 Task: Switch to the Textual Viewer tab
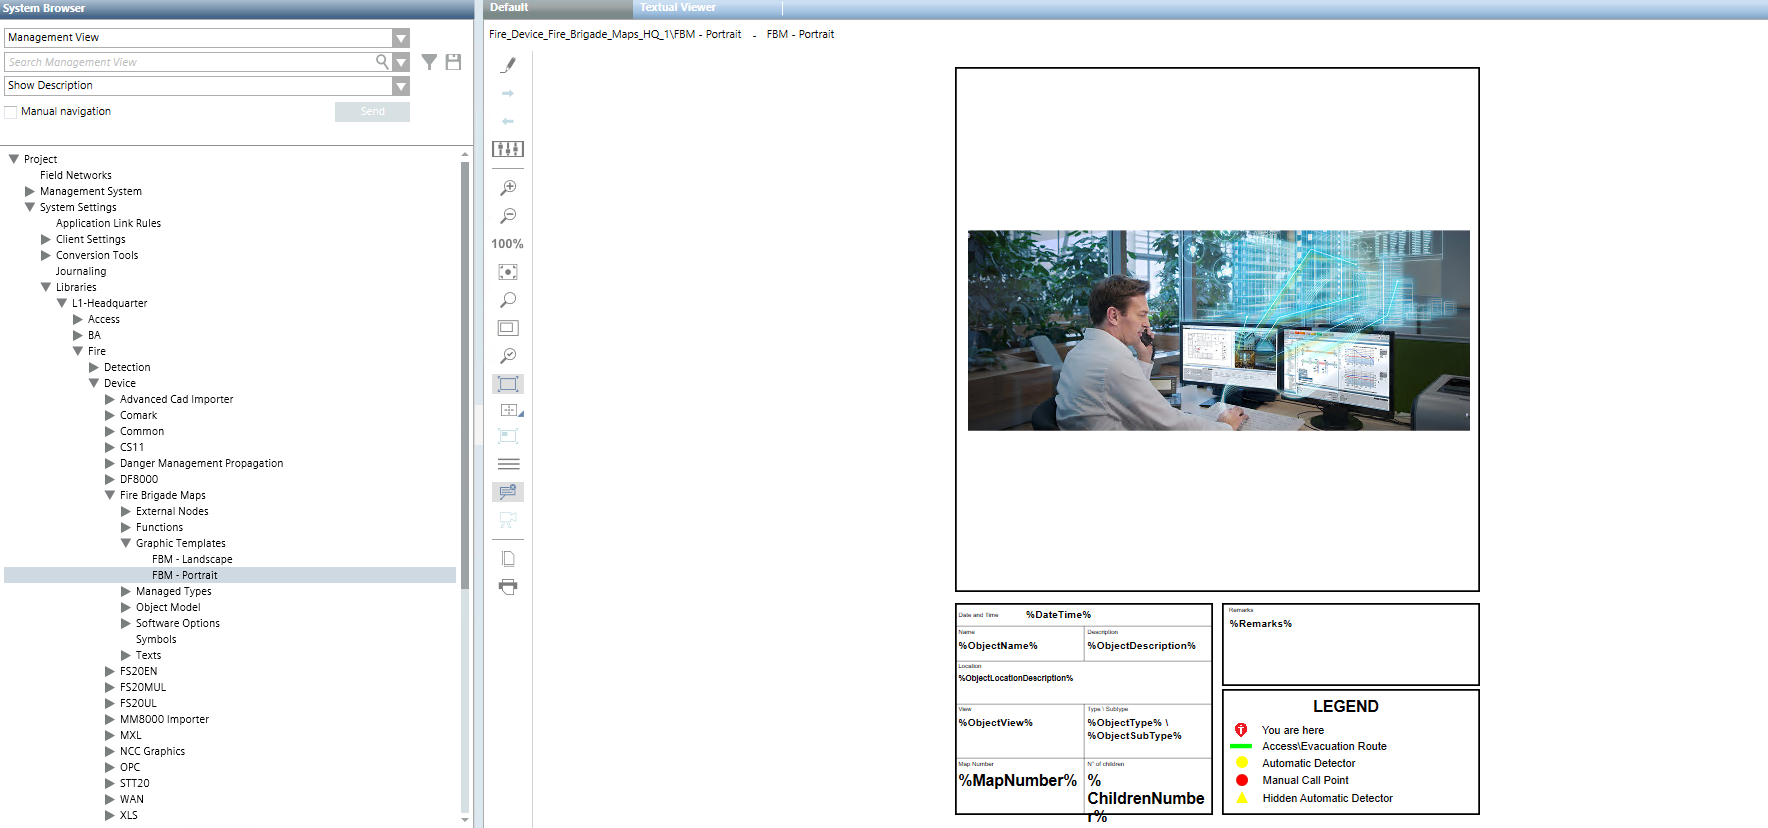[677, 8]
